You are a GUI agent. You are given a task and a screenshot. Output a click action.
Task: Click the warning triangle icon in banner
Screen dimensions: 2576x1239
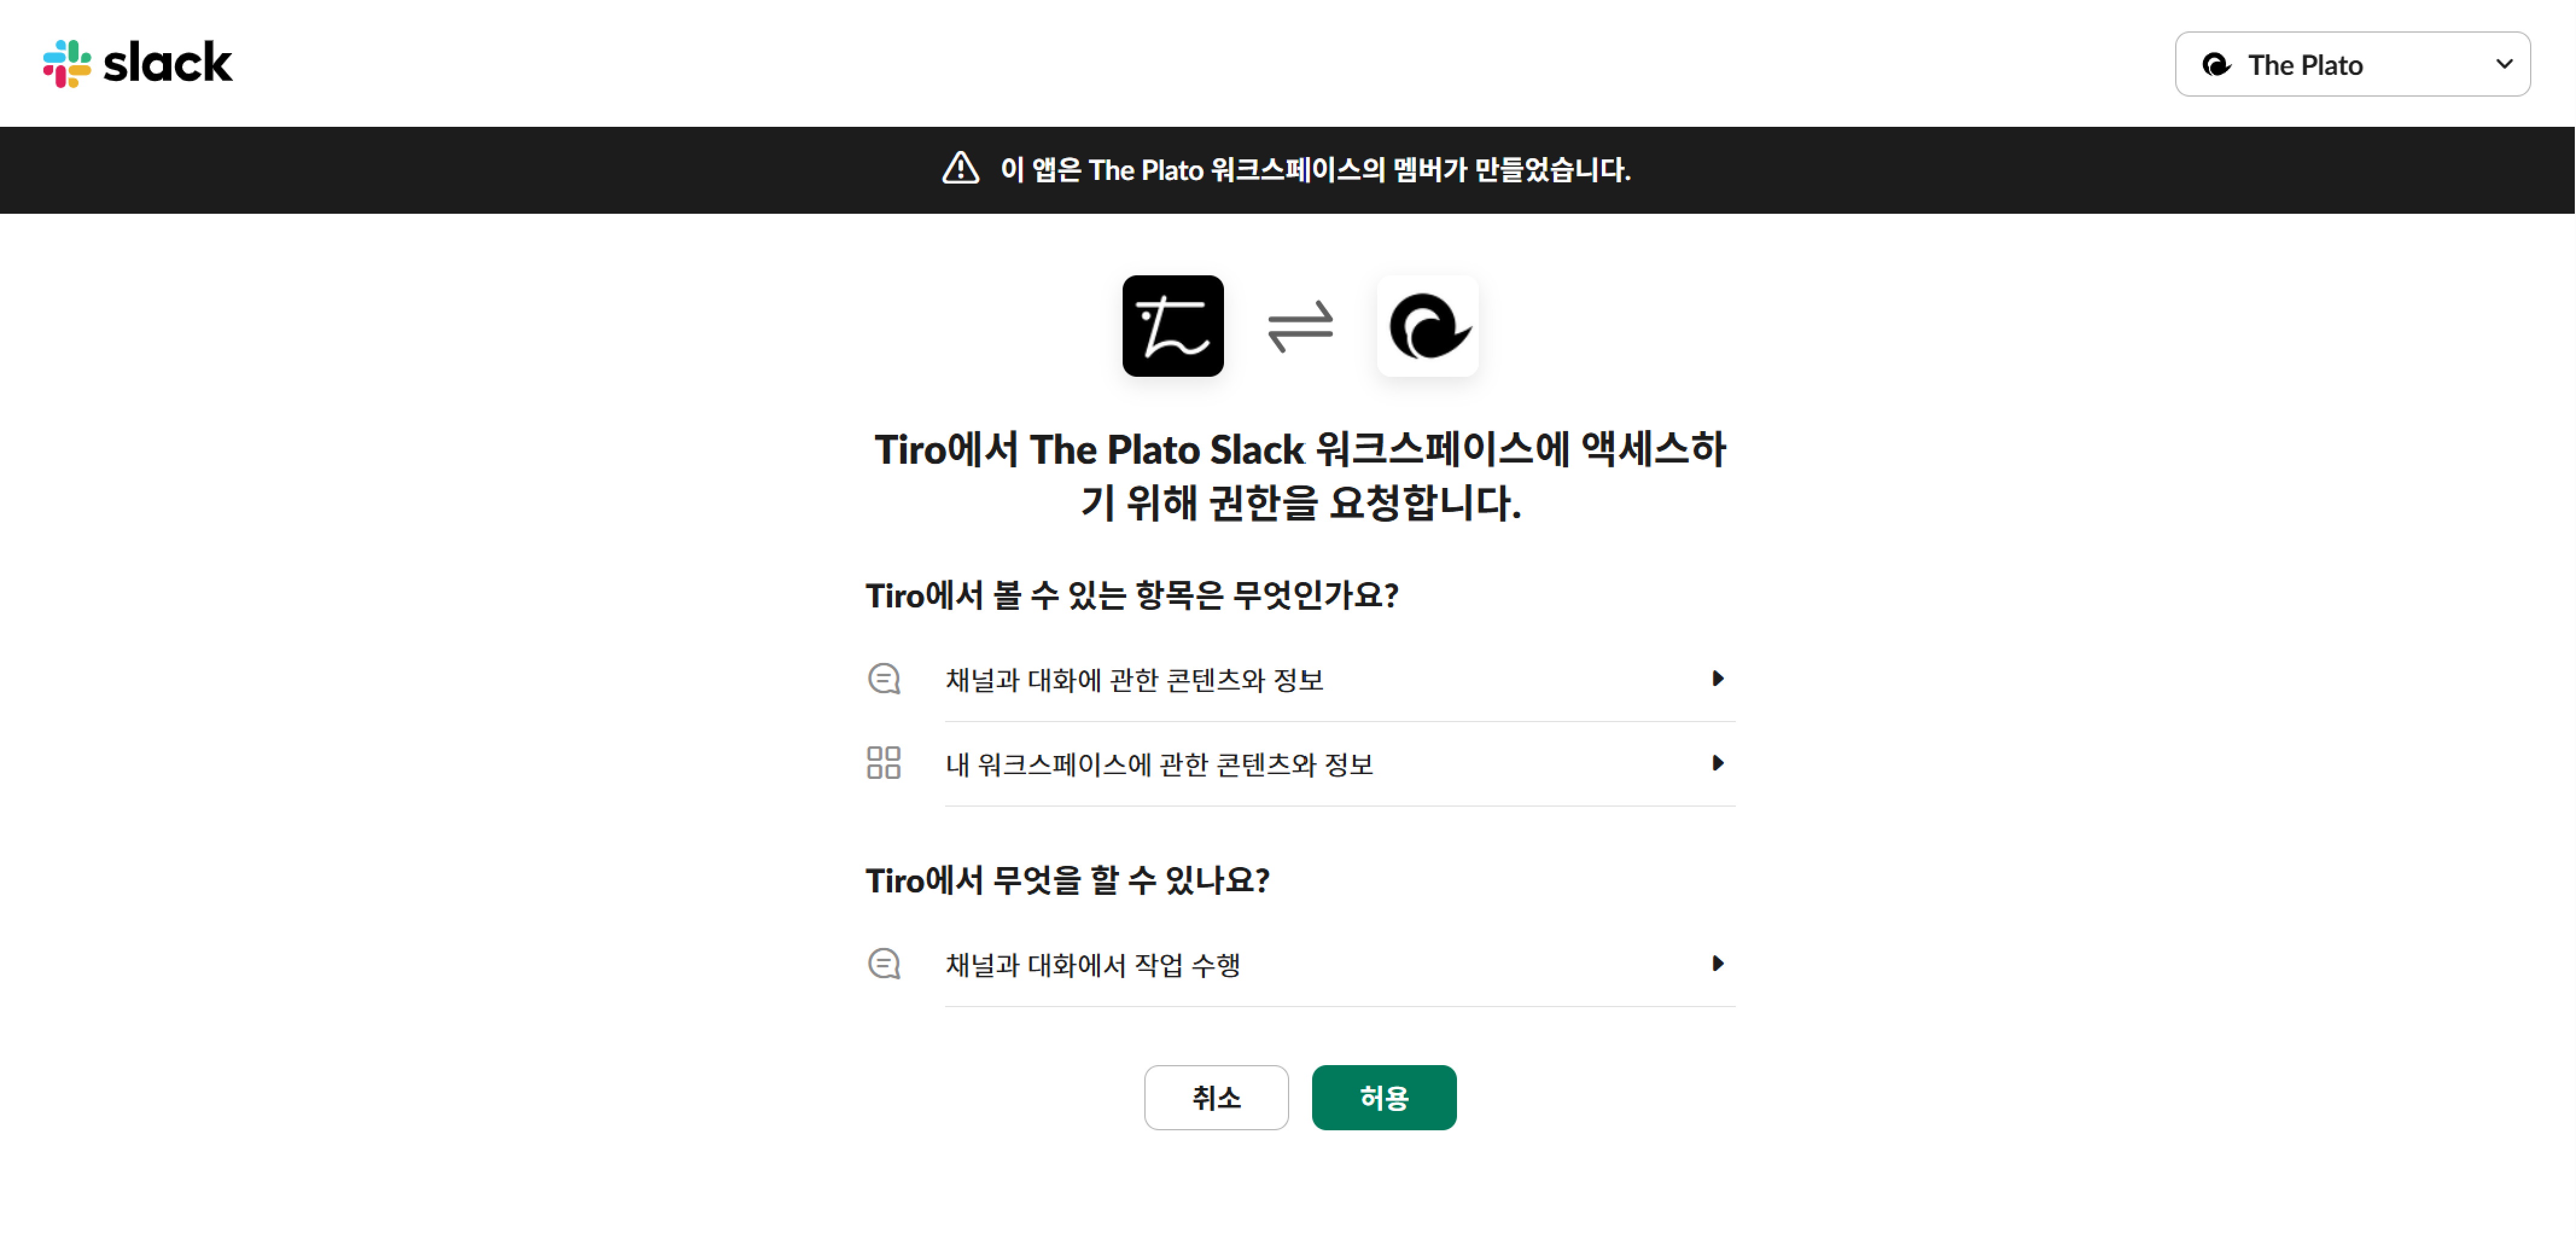[960, 169]
